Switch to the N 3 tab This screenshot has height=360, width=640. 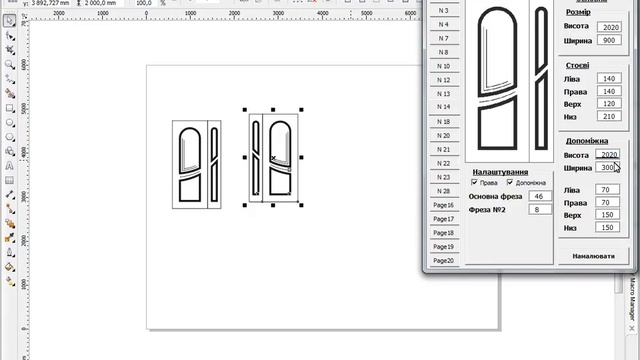coord(444,11)
